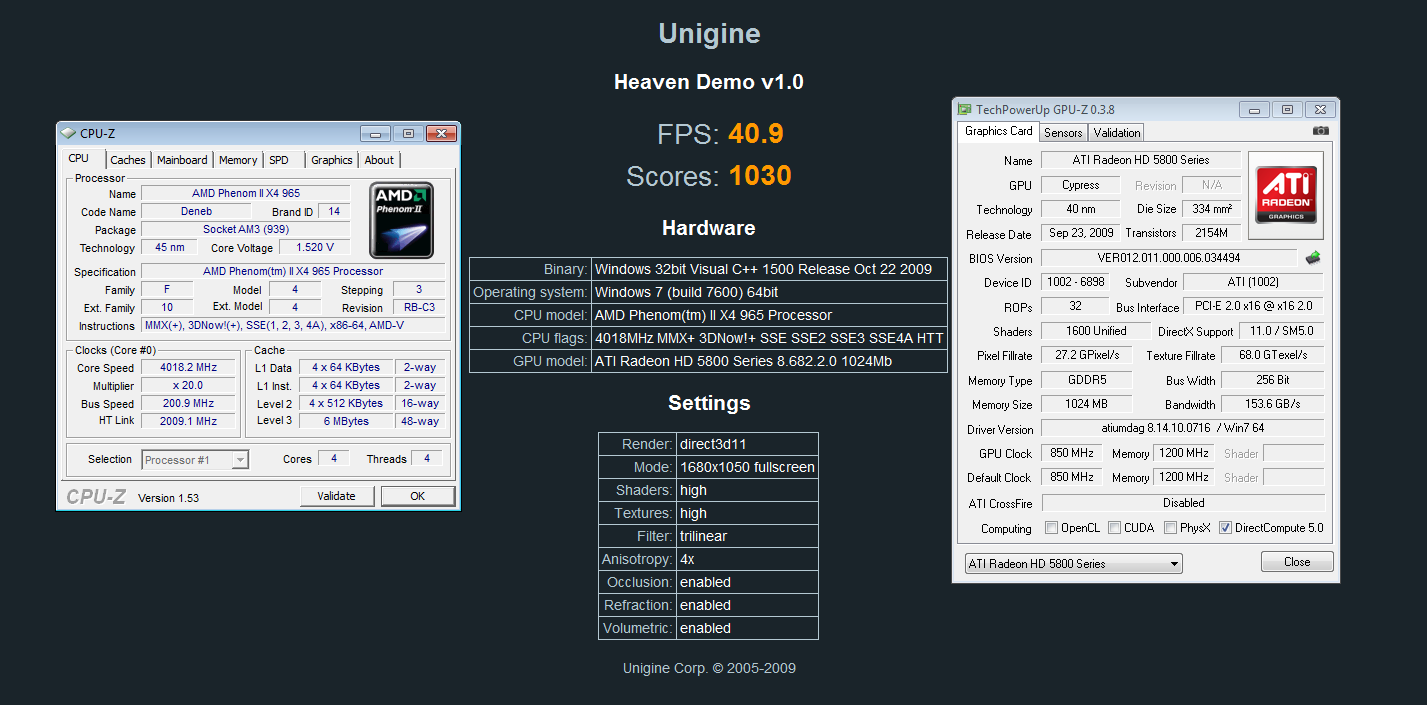Click the ATI CrossFire Disabled field
Screen dimensions: 1427x705
1183,503
